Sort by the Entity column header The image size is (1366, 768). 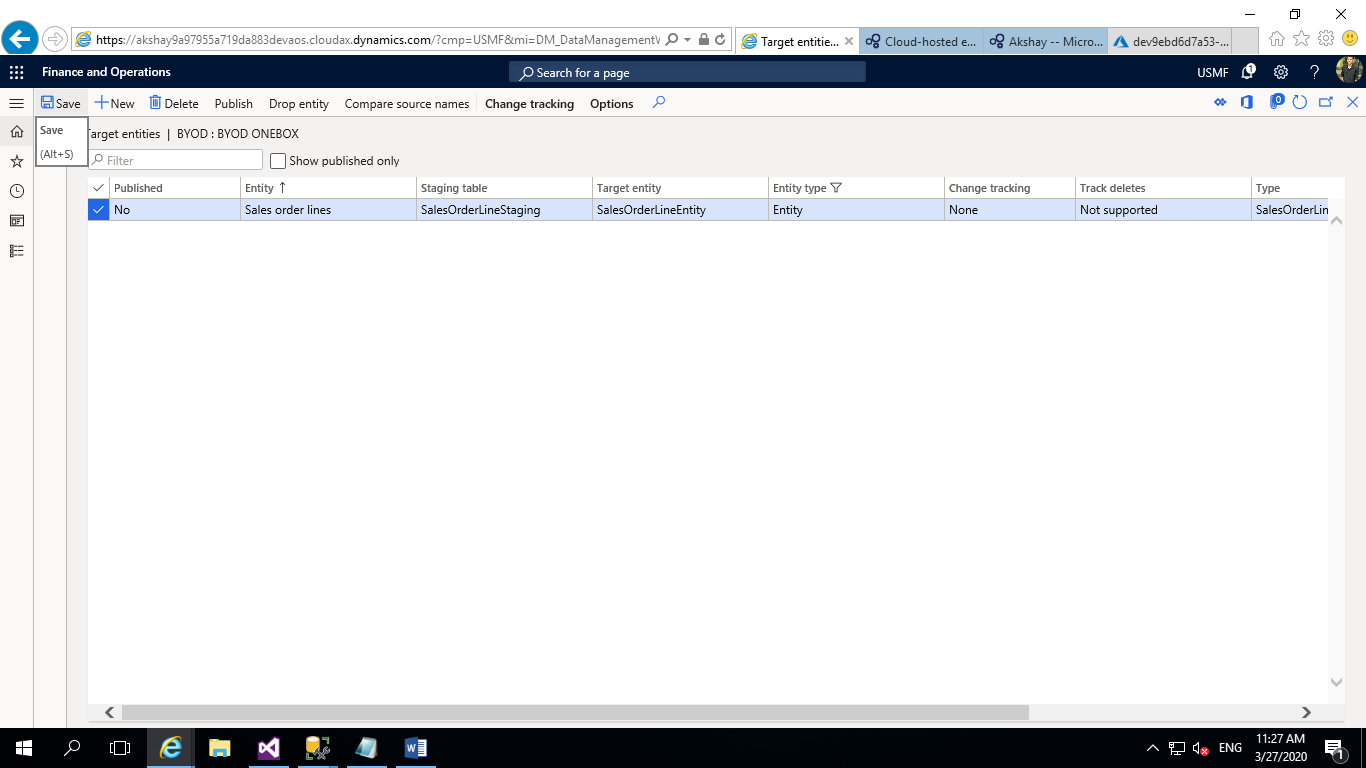[328, 188]
